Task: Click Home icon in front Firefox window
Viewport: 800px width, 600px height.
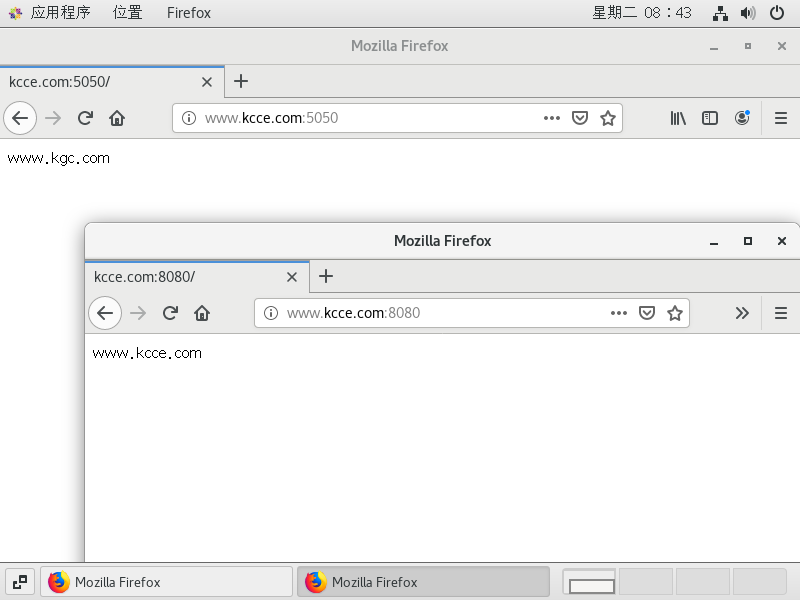Action: [x=202, y=313]
